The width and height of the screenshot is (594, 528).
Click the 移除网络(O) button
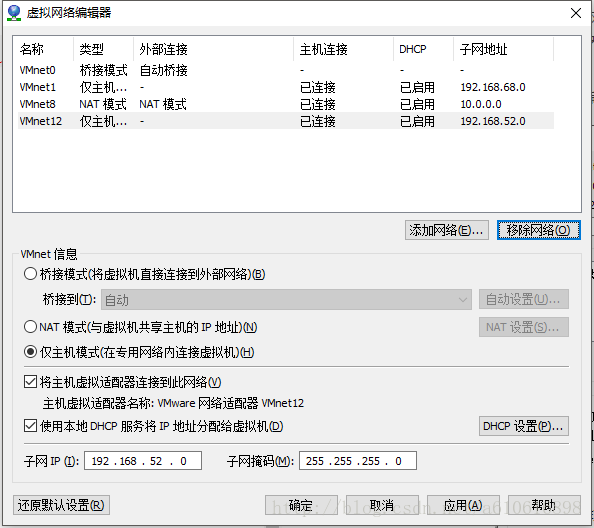538,230
